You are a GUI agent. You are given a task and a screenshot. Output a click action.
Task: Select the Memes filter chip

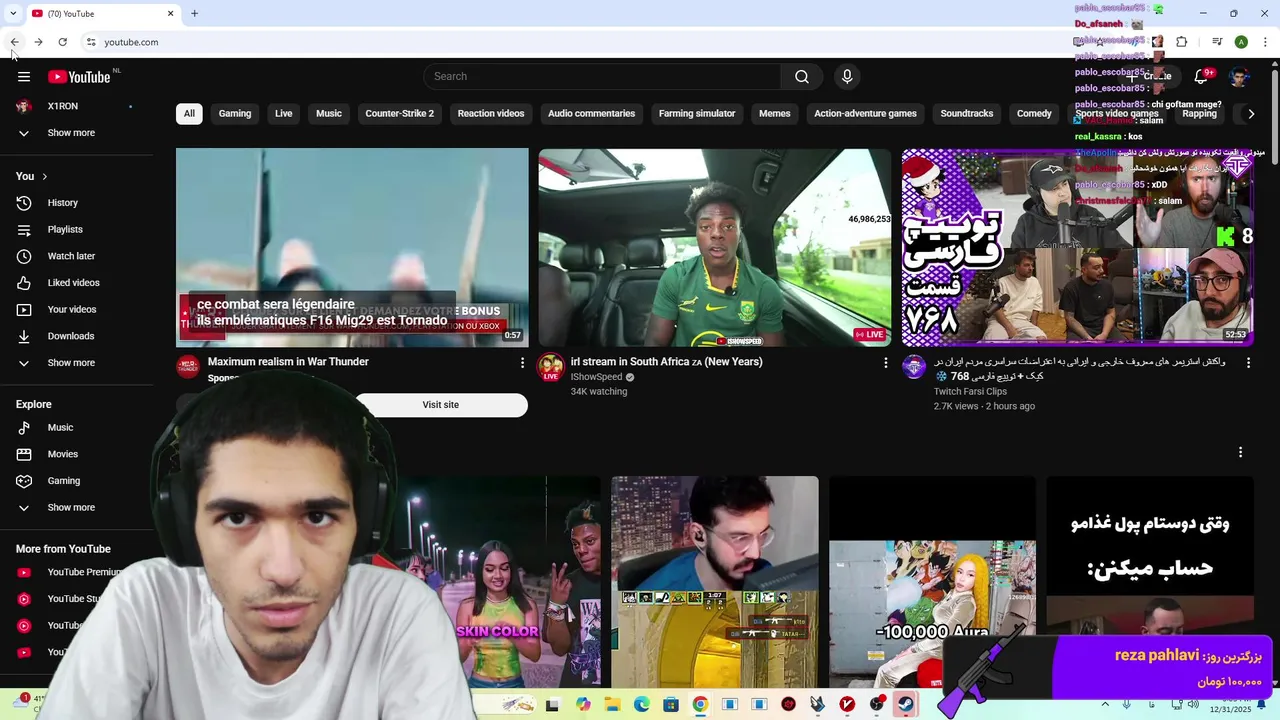click(775, 113)
